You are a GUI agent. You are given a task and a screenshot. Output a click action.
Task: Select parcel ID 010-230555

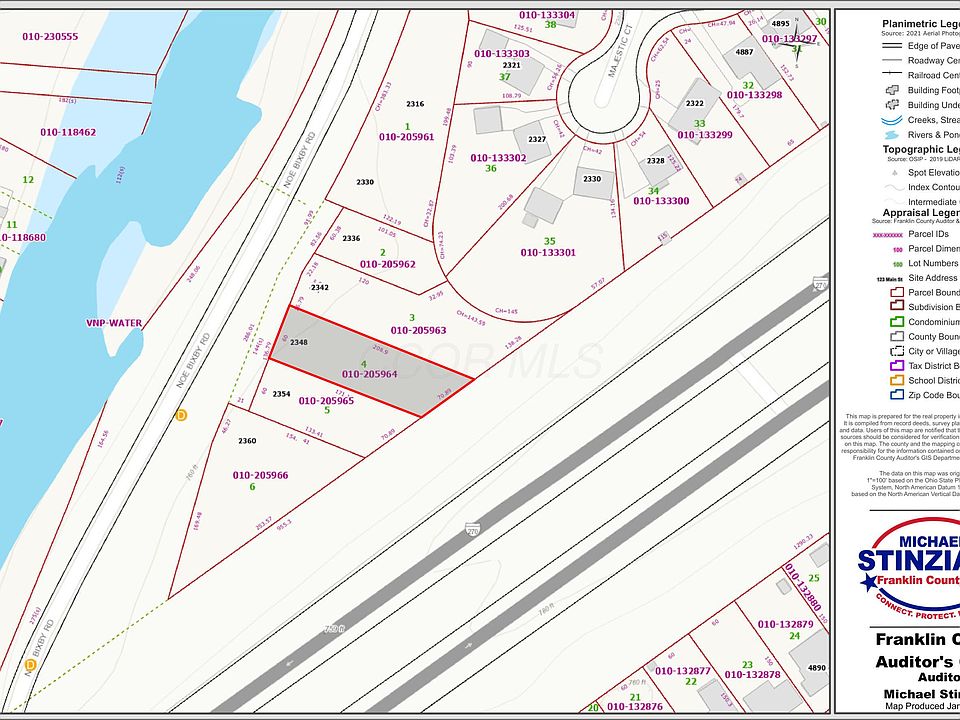coord(50,37)
